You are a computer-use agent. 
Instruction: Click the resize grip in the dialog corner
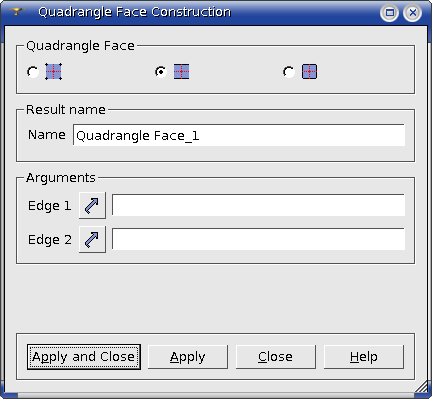422,387
